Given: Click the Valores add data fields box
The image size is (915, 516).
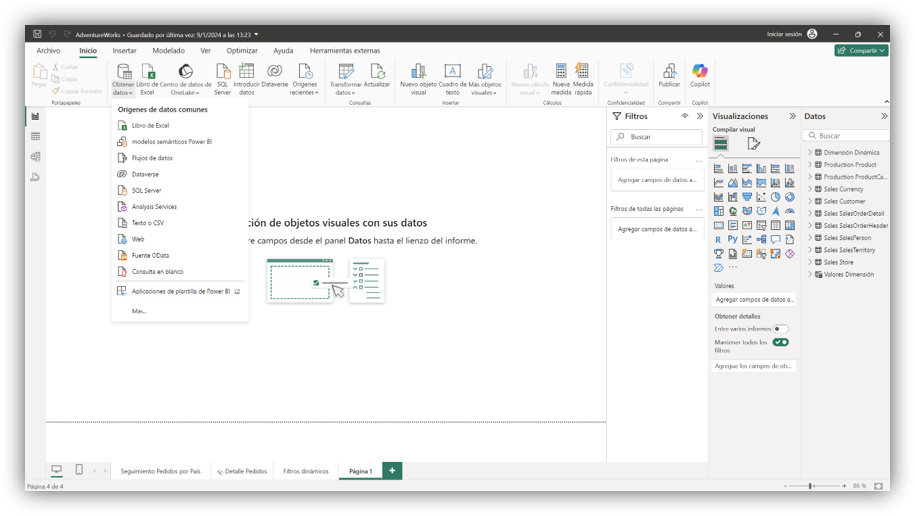Looking at the screenshot, I should tap(754, 299).
